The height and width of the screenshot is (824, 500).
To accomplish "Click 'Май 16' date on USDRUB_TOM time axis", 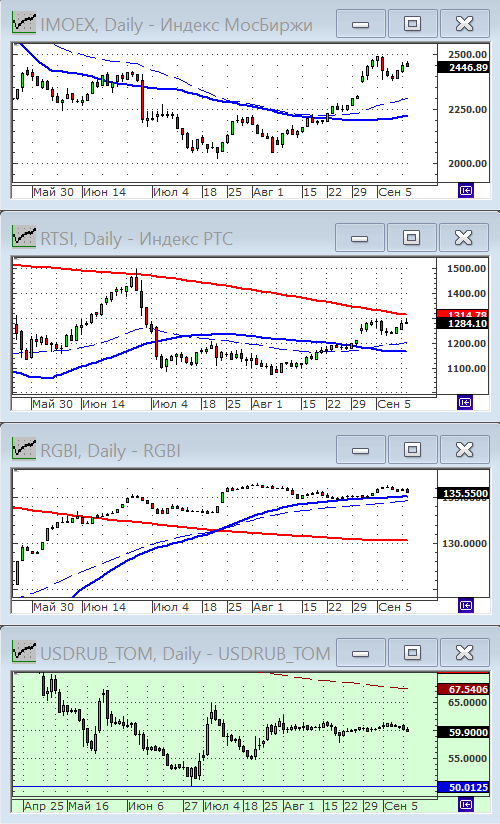I will point(88,806).
